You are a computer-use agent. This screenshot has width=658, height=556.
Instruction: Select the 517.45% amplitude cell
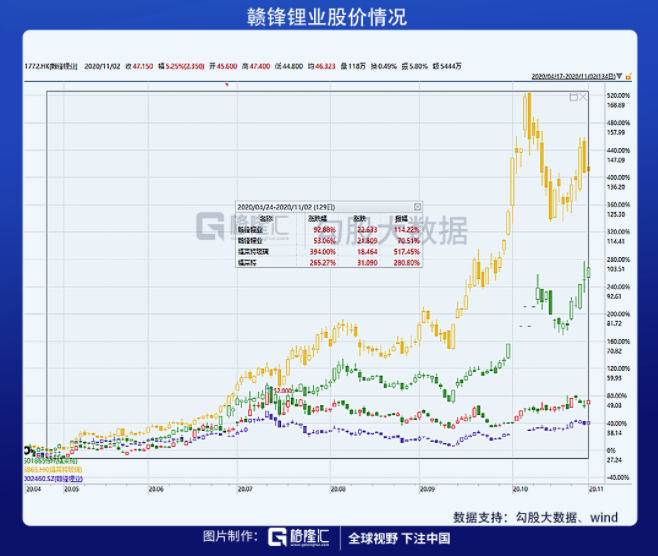point(407,251)
